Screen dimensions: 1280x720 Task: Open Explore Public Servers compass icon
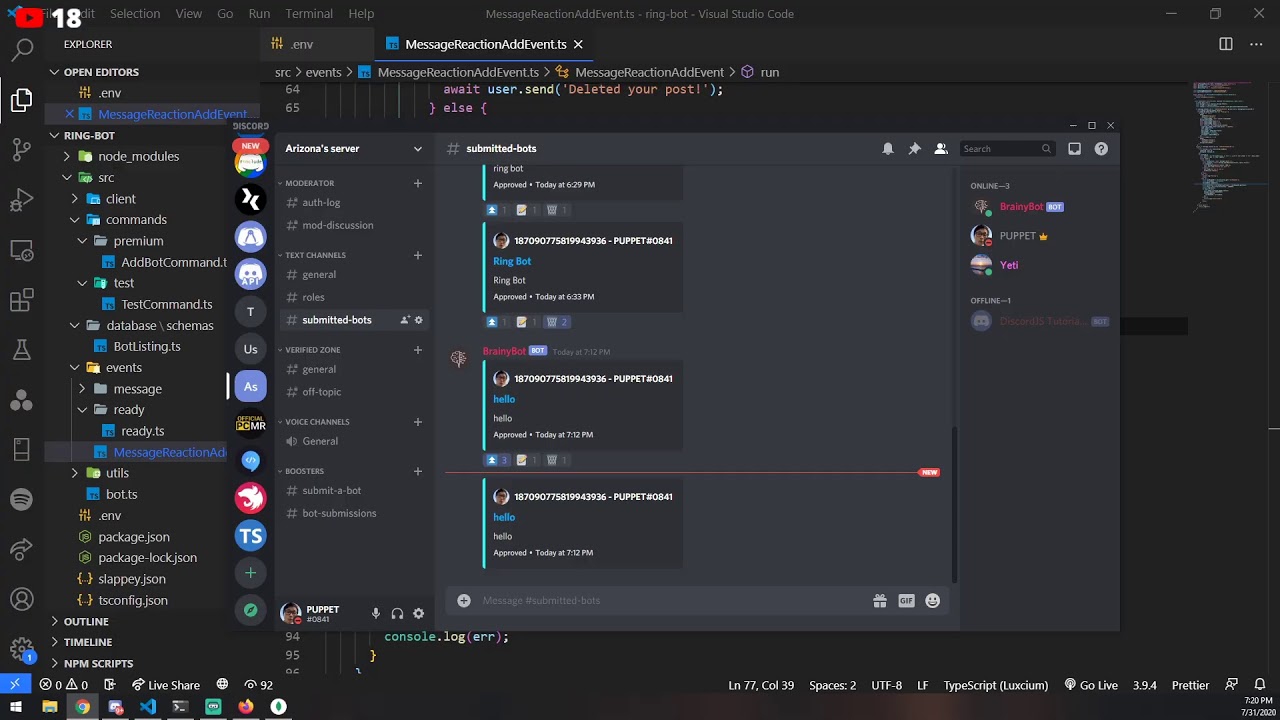[250, 609]
